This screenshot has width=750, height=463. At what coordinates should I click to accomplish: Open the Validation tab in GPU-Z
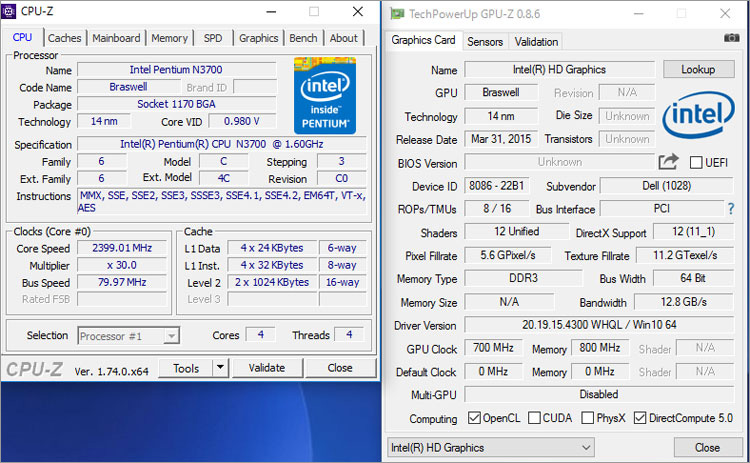pyautogui.click(x=536, y=42)
